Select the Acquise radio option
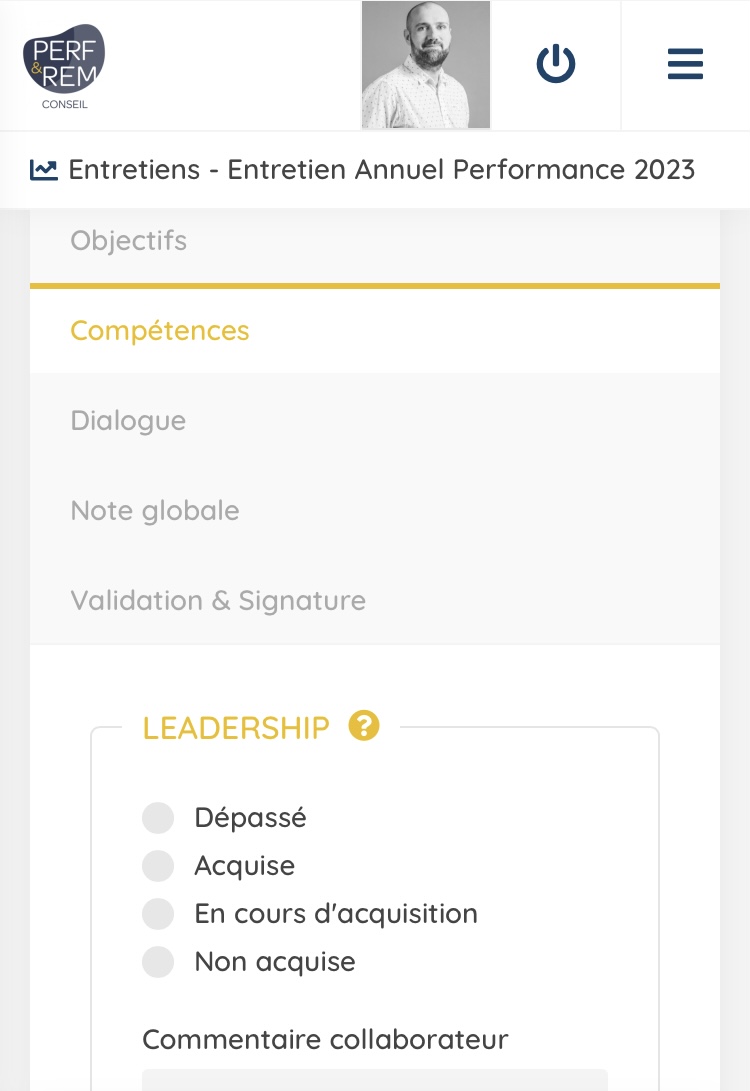This screenshot has height=1091, width=750. pyautogui.click(x=158, y=866)
